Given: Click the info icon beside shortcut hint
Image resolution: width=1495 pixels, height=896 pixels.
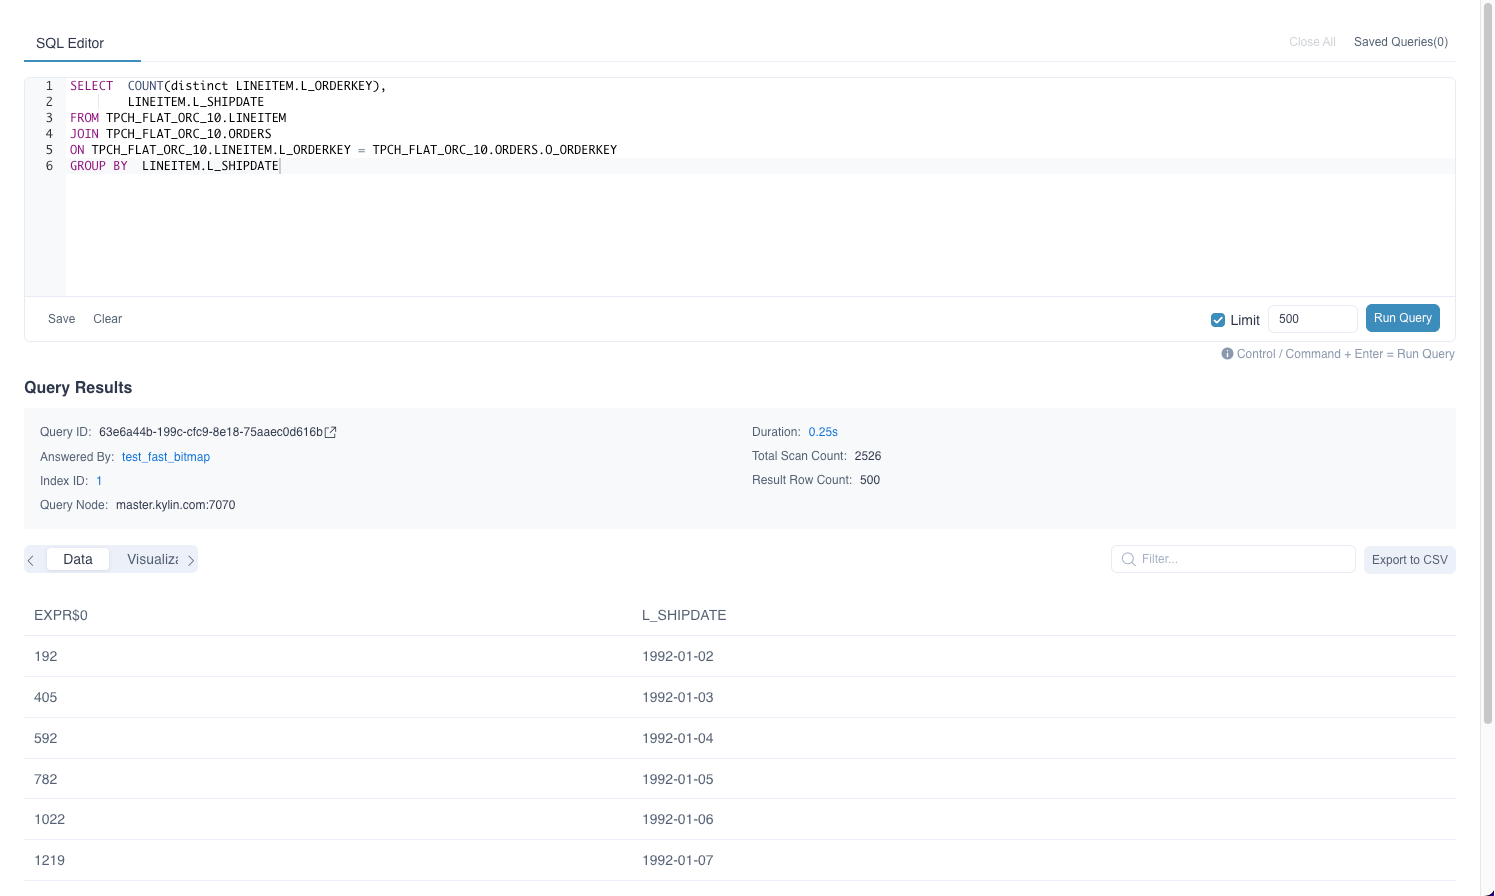Looking at the screenshot, I should (1227, 354).
